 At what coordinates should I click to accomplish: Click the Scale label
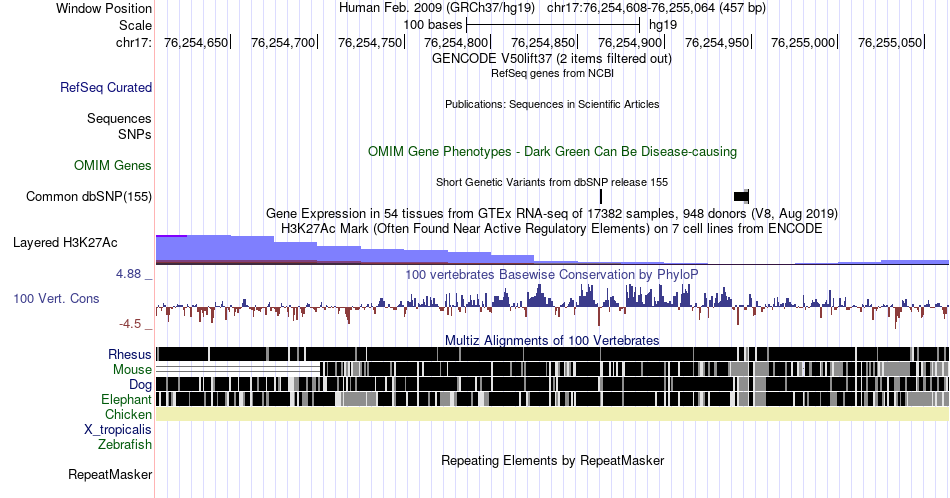click(x=135, y=25)
